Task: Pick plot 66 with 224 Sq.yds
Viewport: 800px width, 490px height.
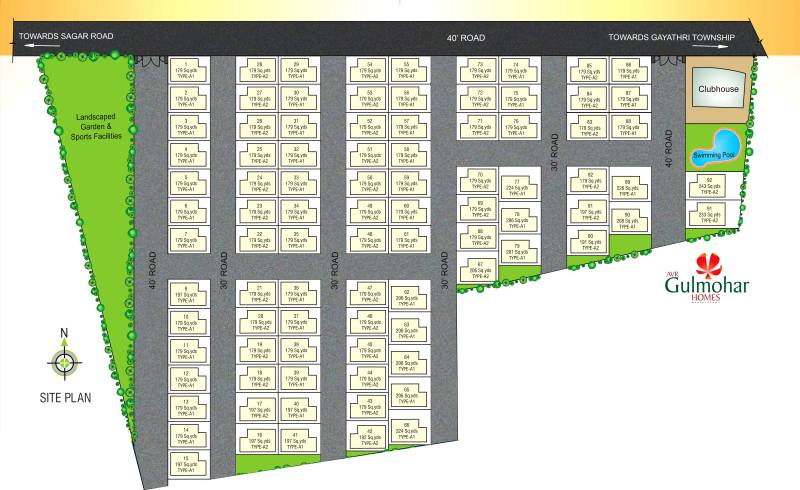Action: point(407,429)
